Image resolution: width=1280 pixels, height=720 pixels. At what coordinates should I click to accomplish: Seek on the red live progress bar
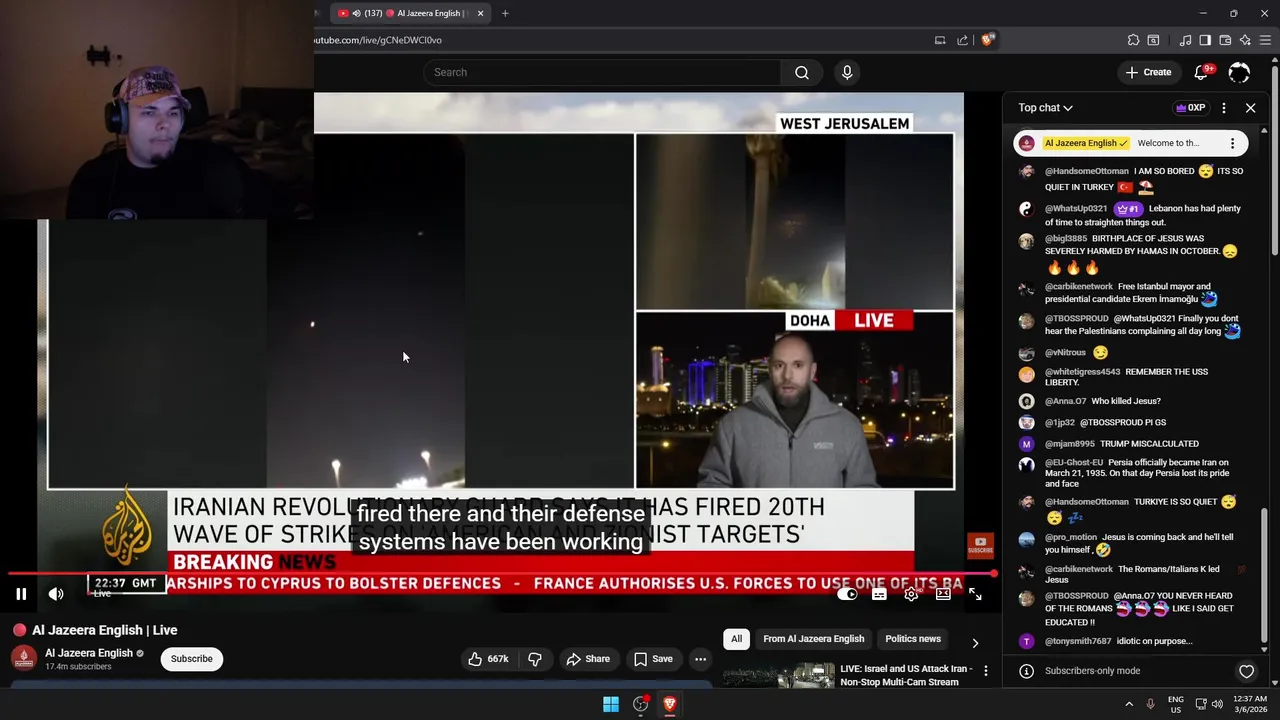[500, 574]
